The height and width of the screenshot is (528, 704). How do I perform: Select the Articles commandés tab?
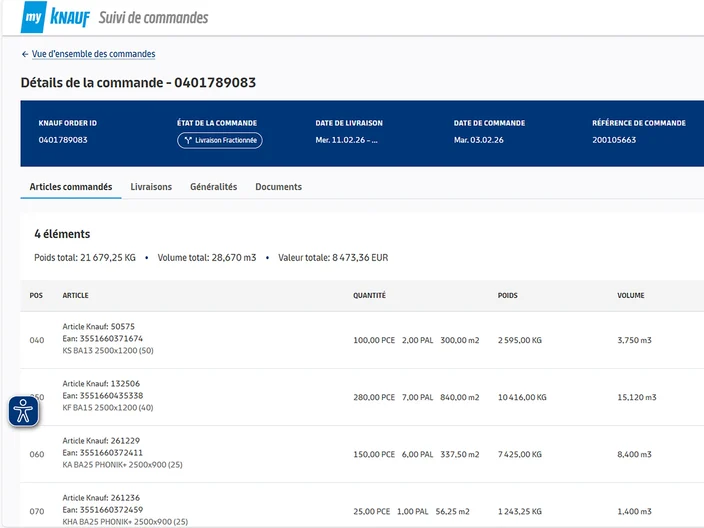click(x=71, y=187)
